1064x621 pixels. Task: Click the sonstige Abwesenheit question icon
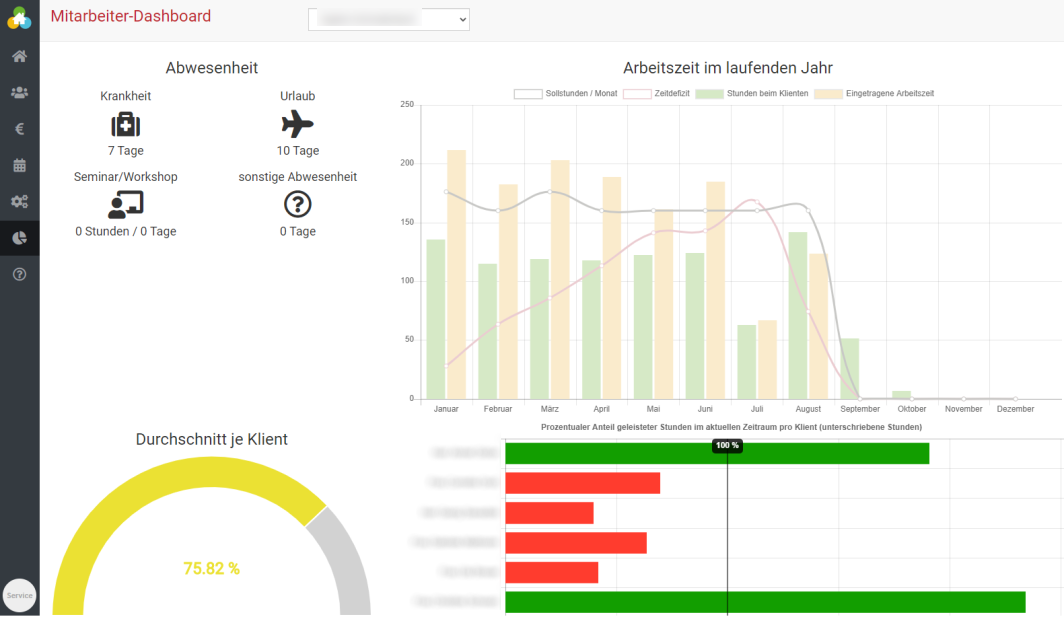[298, 204]
